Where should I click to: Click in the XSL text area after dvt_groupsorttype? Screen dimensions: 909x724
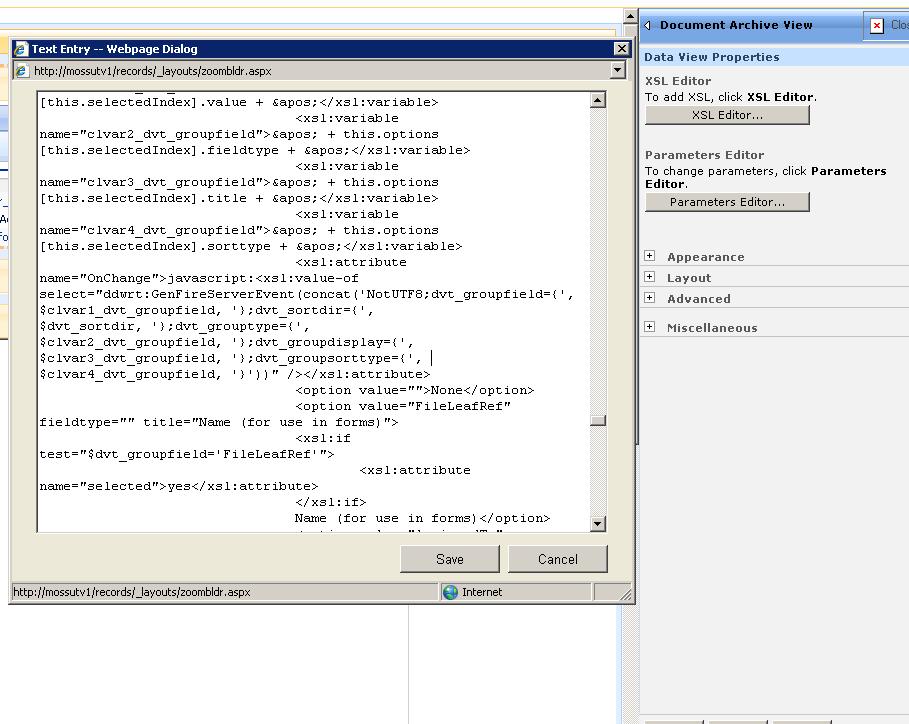(431, 358)
